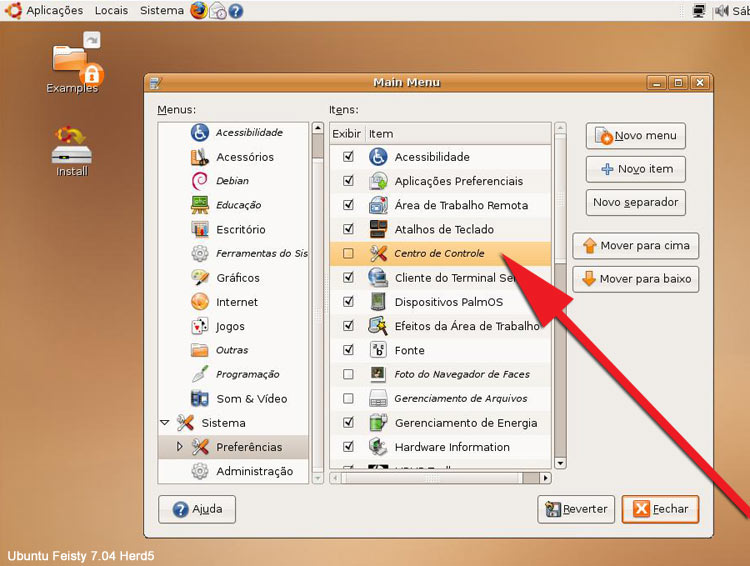Expand the Preferências tree node
The image size is (750, 566).
pos(179,446)
